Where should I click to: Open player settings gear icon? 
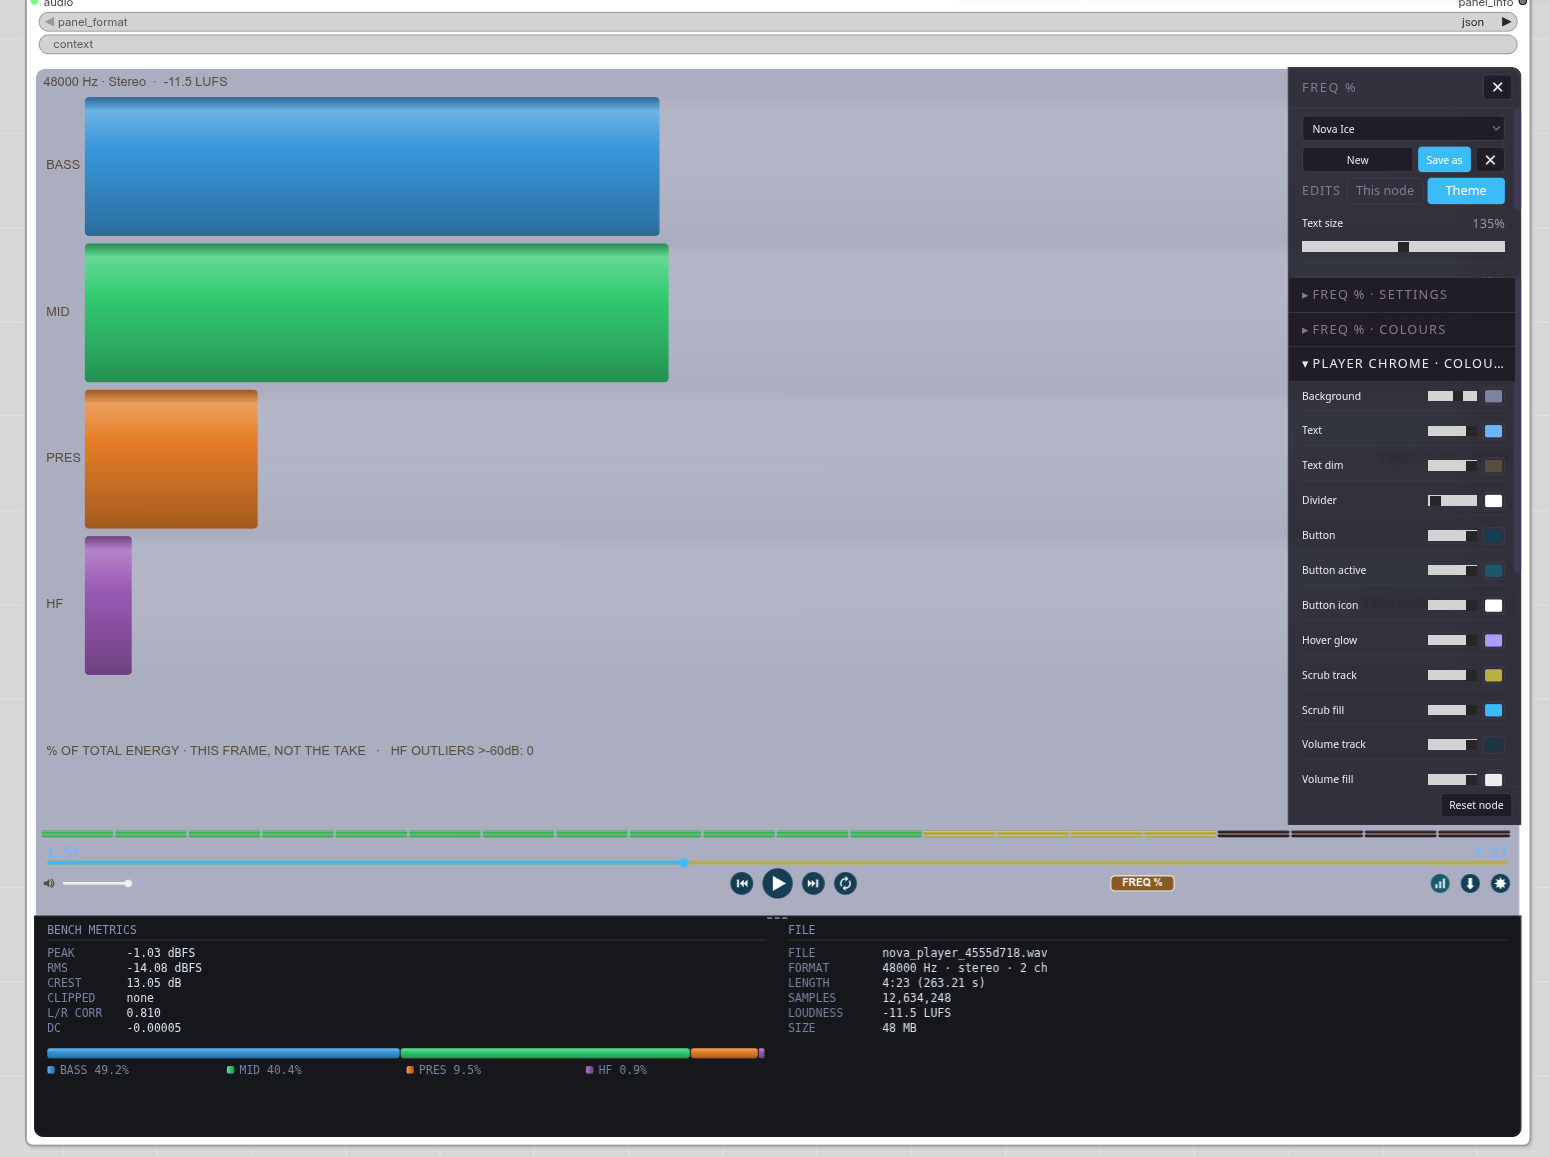coord(1500,883)
